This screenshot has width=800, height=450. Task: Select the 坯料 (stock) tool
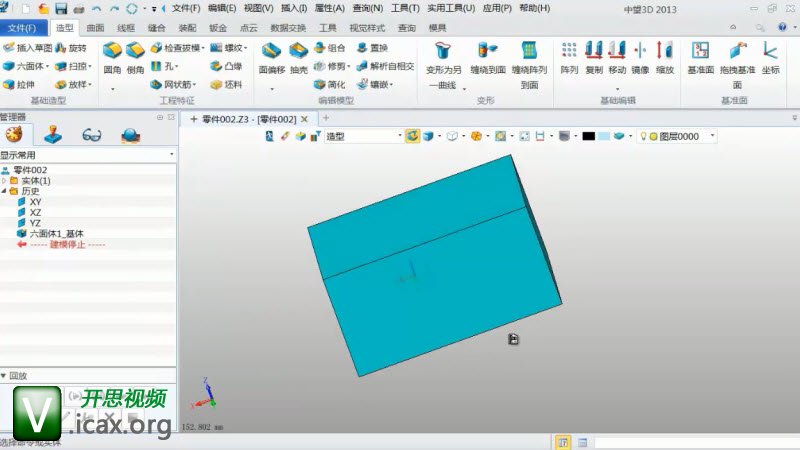pos(226,84)
